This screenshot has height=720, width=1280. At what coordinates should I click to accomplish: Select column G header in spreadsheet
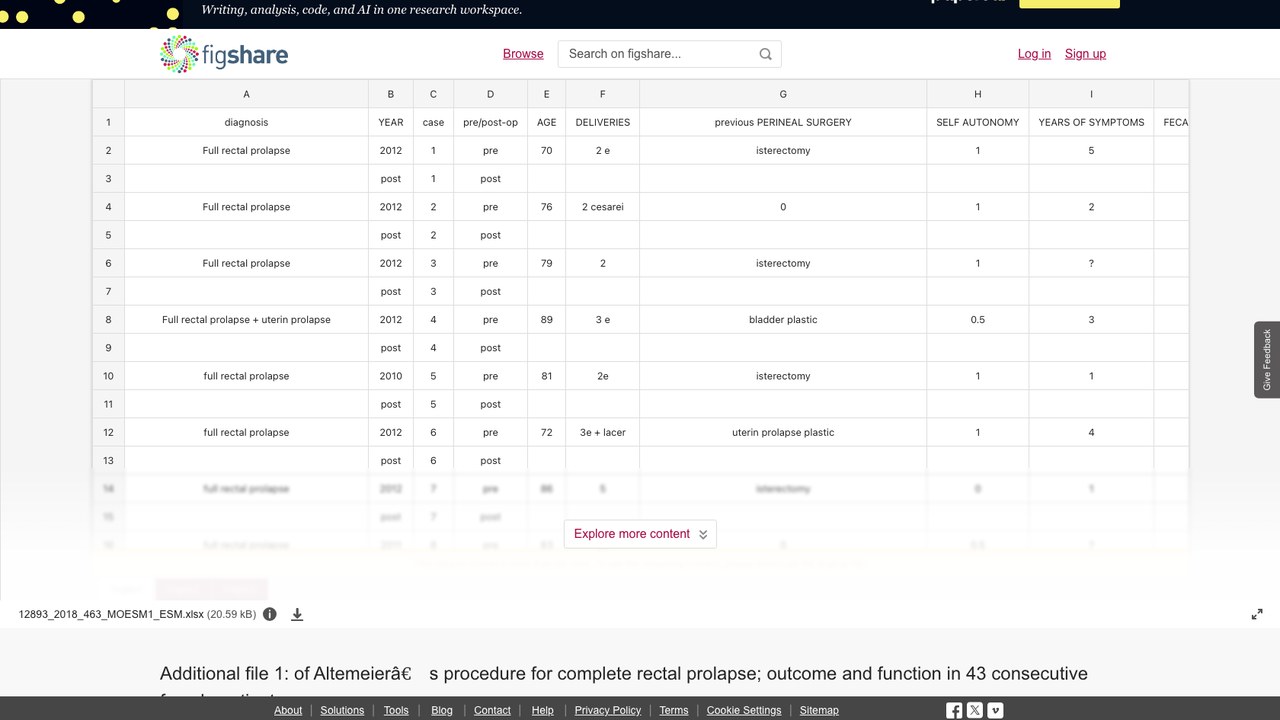click(x=783, y=94)
